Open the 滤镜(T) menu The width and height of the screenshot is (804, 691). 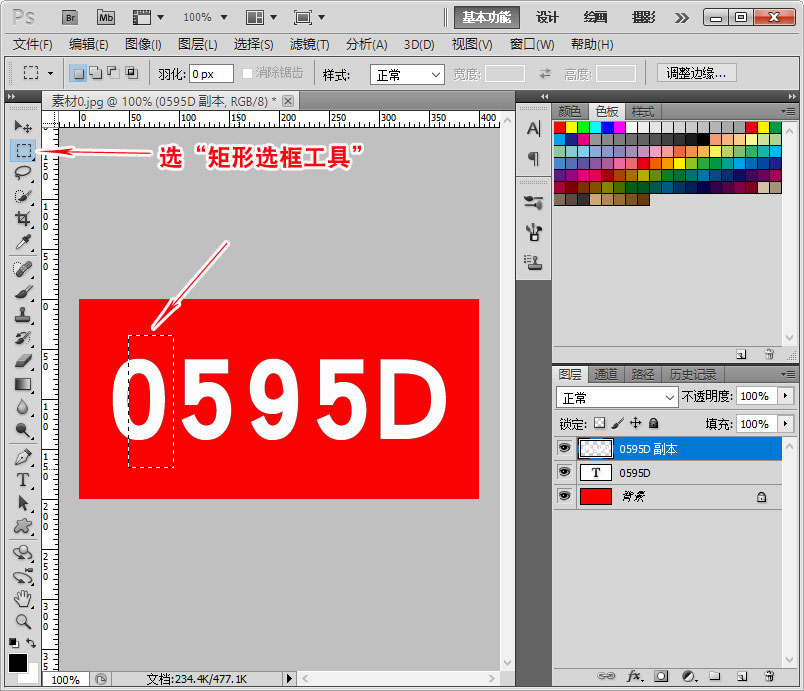309,45
